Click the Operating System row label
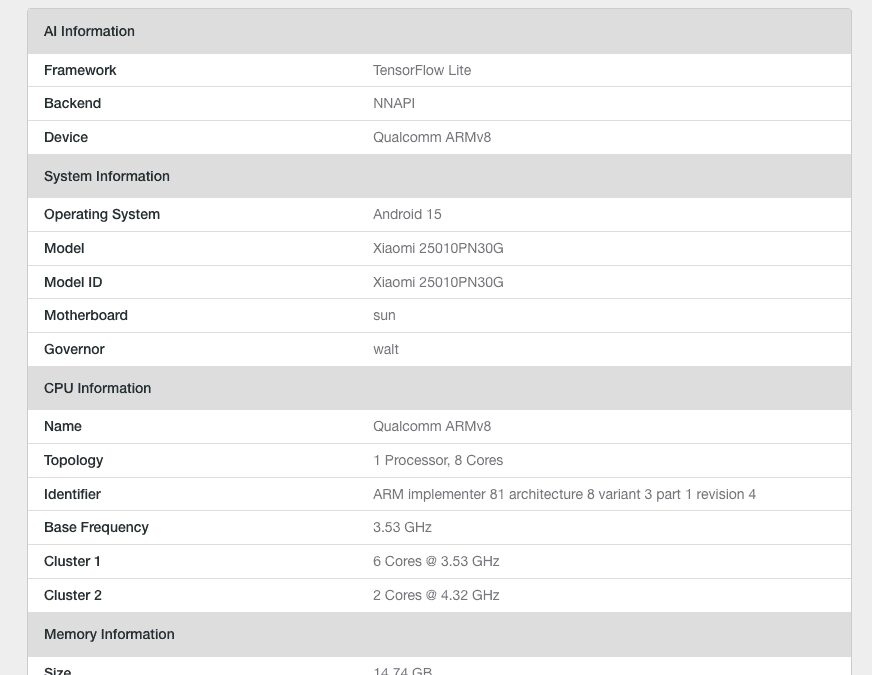872x675 pixels. (x=102, y=214)
